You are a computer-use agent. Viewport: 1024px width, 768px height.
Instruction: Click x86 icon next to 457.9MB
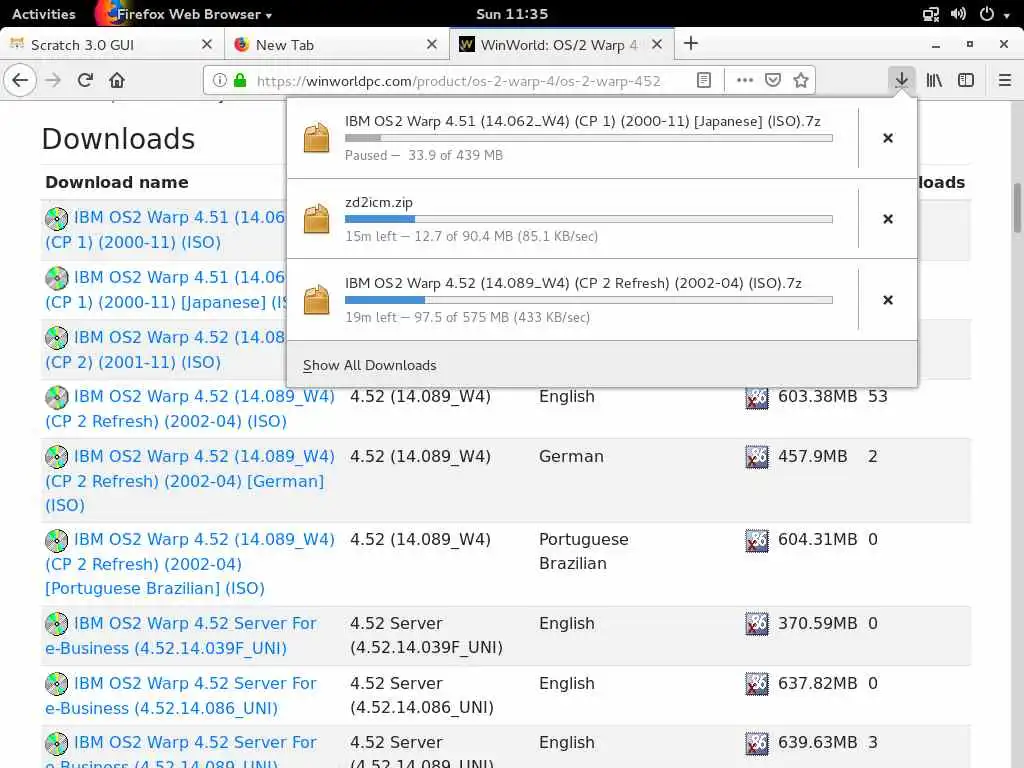point(757,457)
